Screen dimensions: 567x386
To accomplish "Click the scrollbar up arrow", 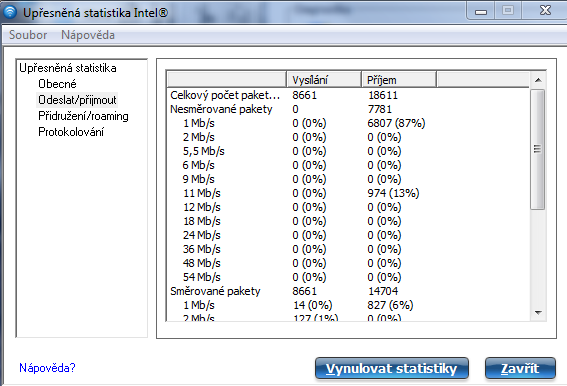I will point(538,80).
